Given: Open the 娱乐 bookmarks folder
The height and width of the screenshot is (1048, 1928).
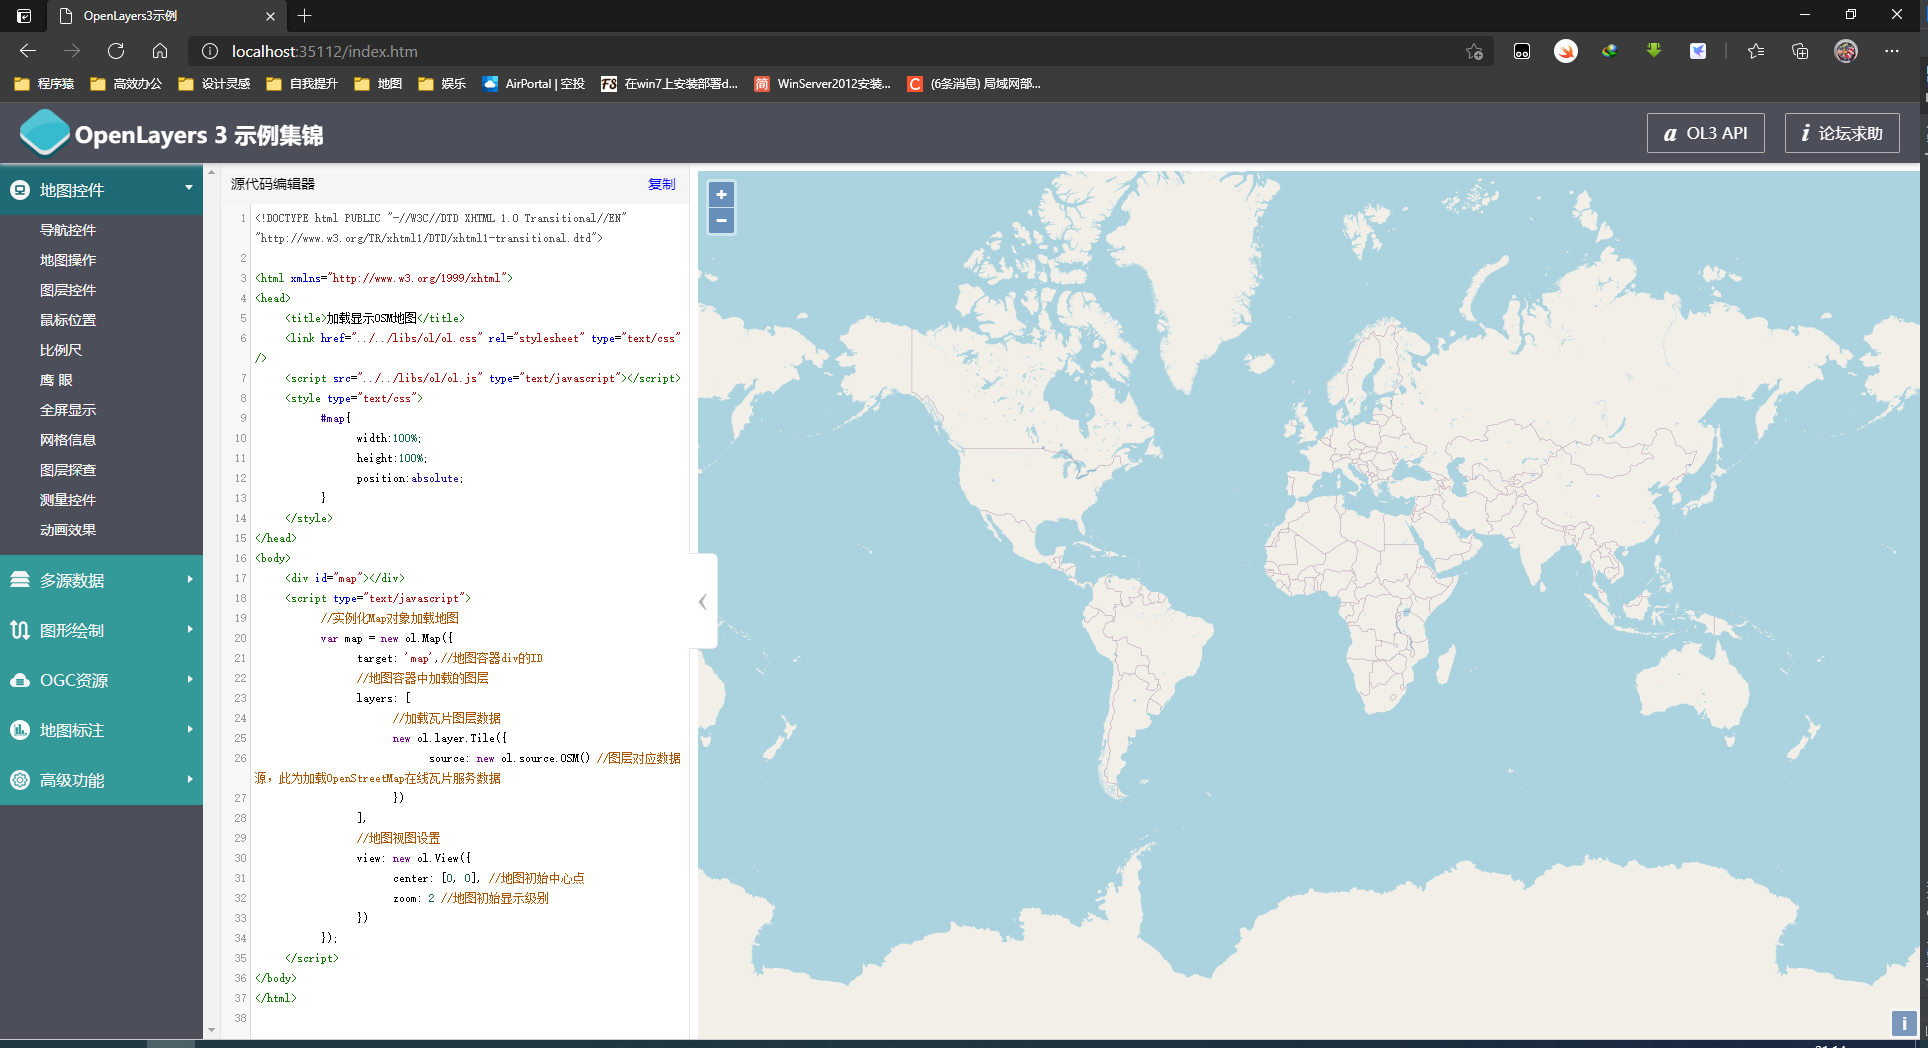Looking at the screenshot, I should pos(442,84).
